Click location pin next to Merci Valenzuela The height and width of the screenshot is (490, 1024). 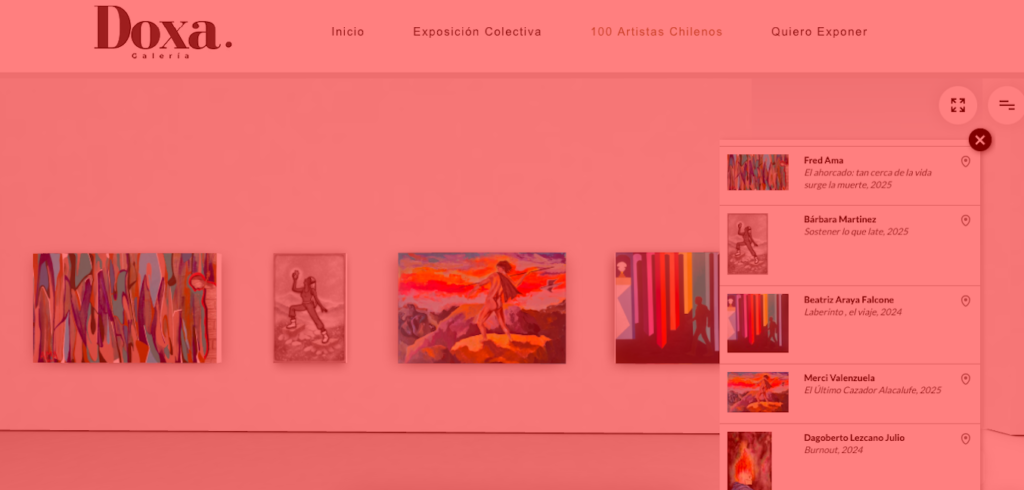click(x=965, y=379)
